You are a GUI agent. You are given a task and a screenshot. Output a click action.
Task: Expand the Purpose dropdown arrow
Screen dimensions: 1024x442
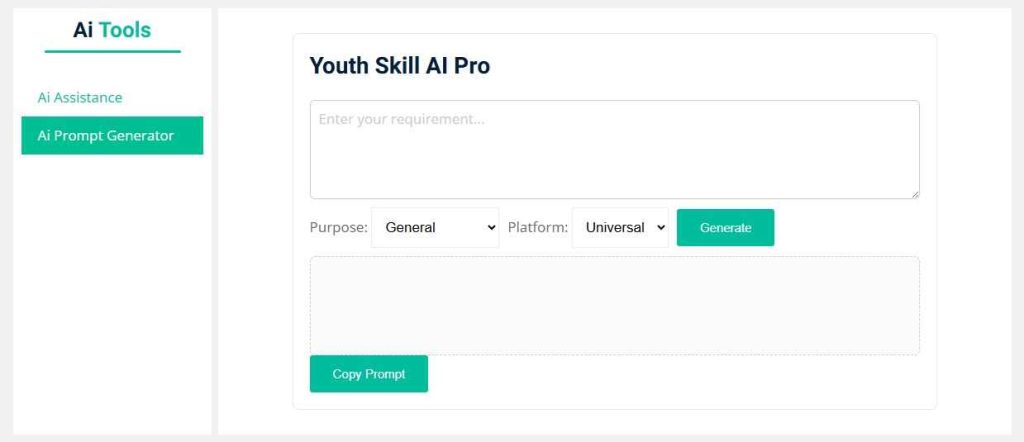[491, 228]
